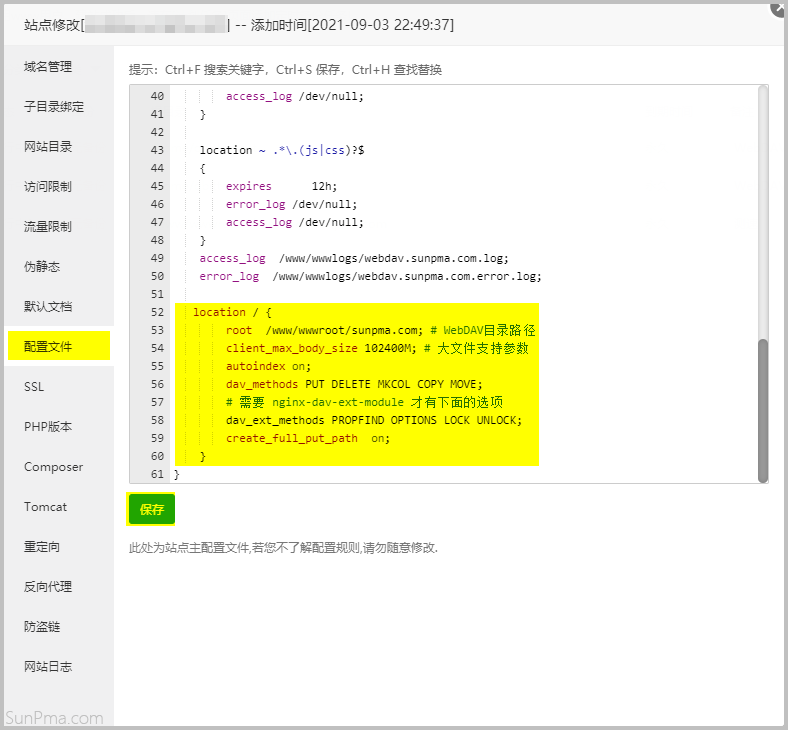The image size is (788, 730).
Task: Click line number 60 in gutter
Action: pyautogui.click(x=157, y=456)
